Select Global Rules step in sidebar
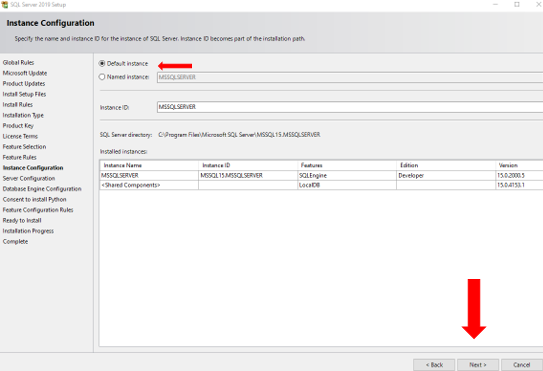Screen dimensions: 543x371 tap(18, 63)
